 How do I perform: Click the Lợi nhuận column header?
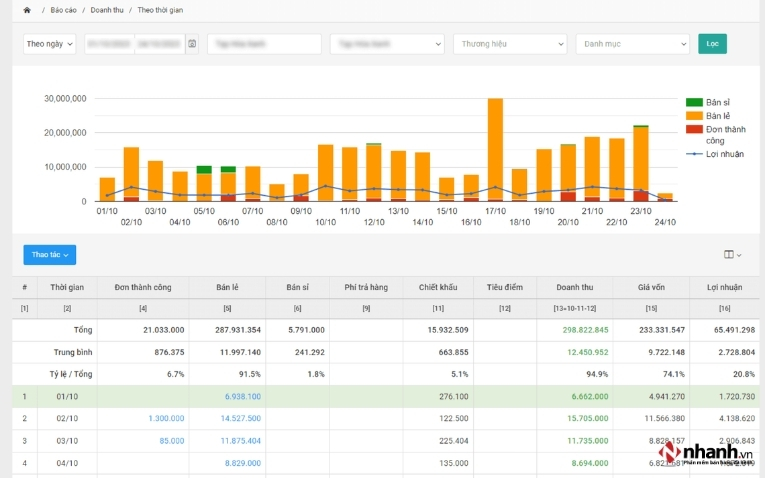(x=725, y=287)
